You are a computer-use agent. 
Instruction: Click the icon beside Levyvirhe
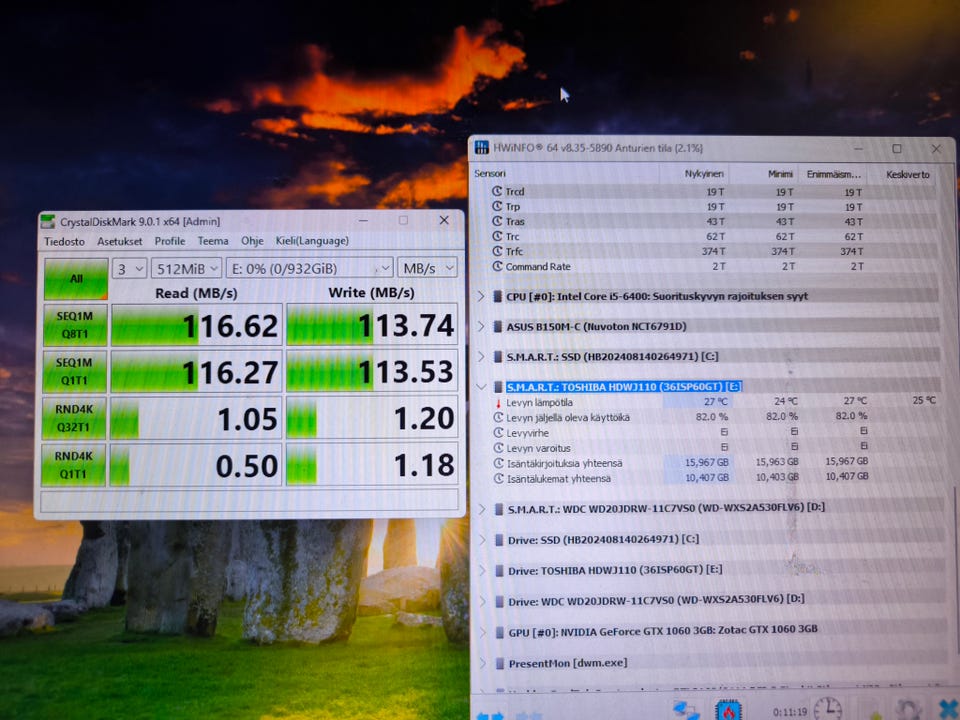coord(498,433)
